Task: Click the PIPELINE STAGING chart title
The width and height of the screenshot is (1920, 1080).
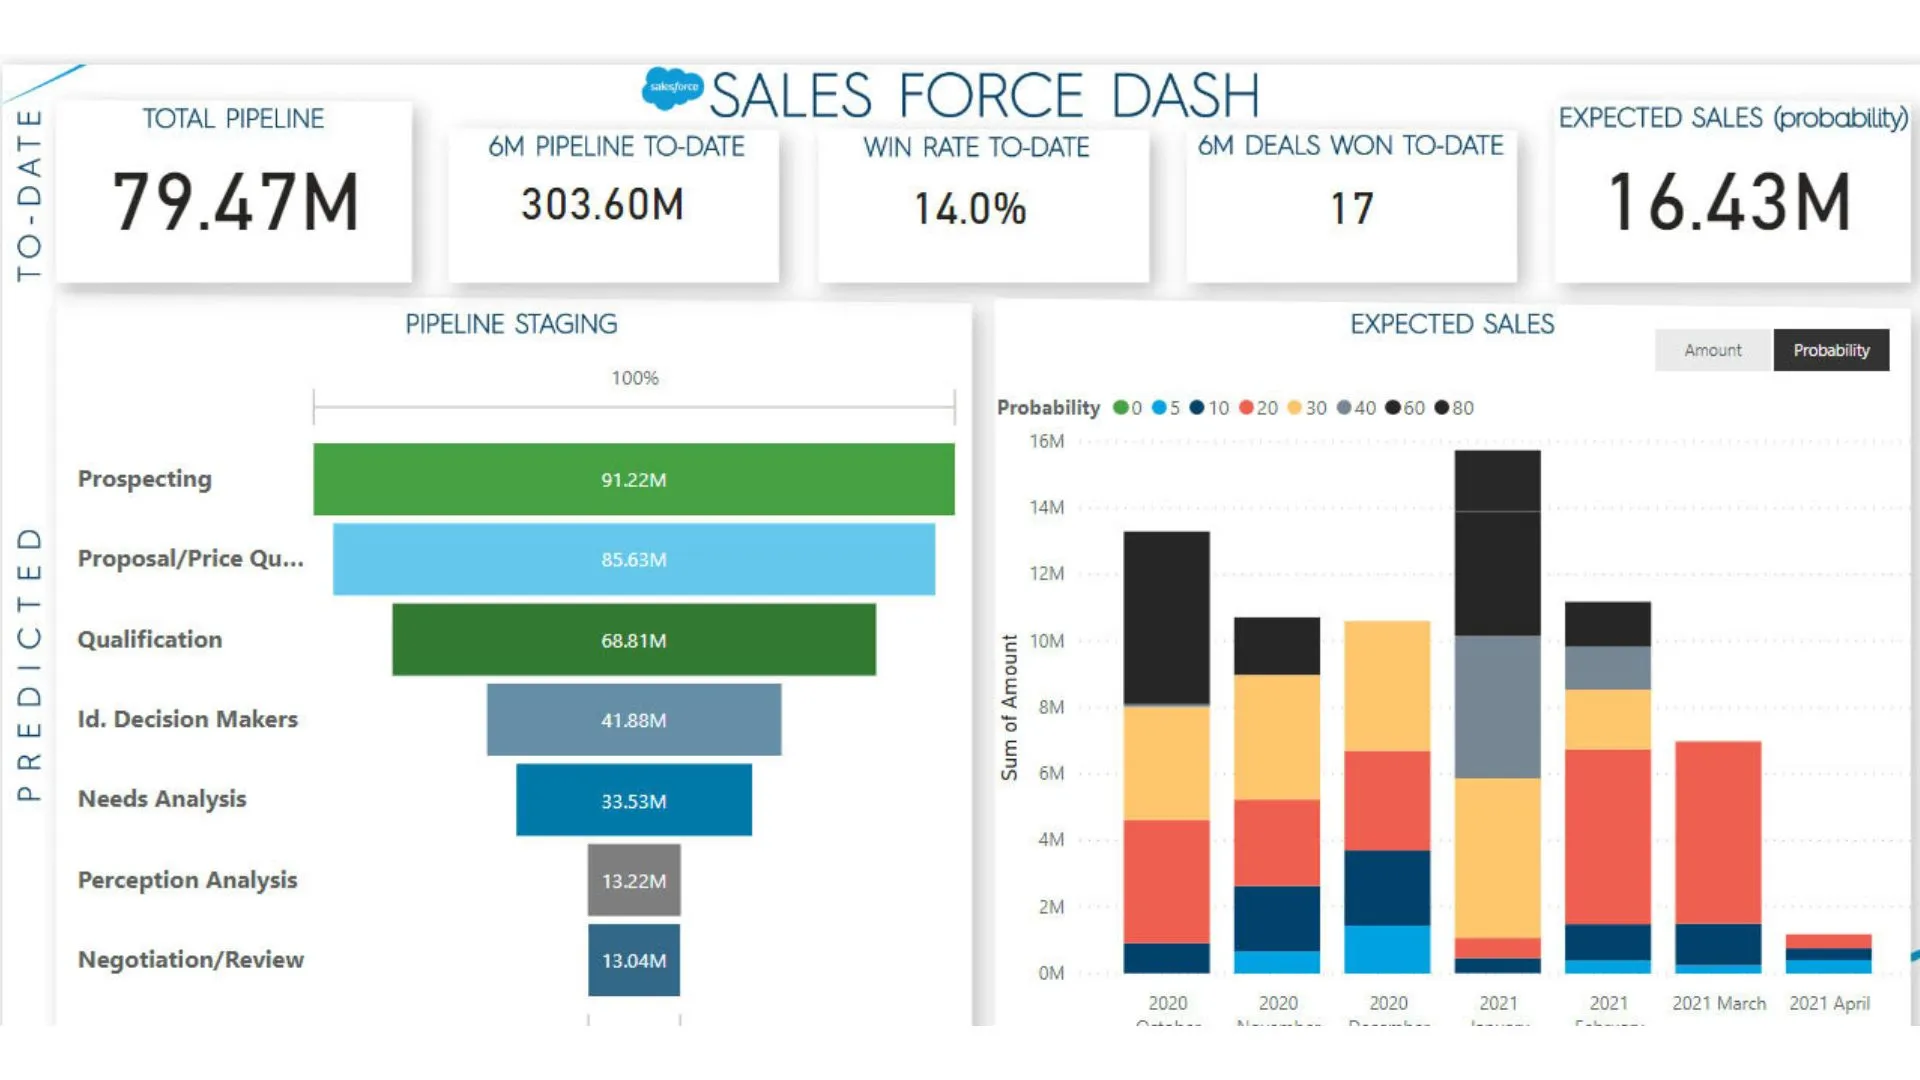Action: (511, 324)
